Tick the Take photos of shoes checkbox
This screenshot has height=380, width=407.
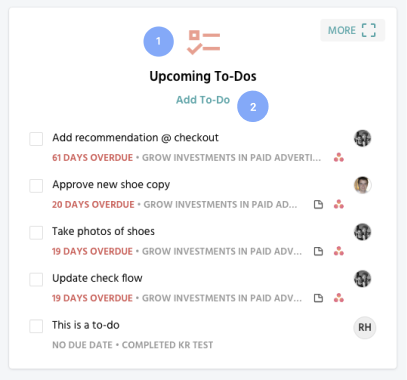click(36, 233)
